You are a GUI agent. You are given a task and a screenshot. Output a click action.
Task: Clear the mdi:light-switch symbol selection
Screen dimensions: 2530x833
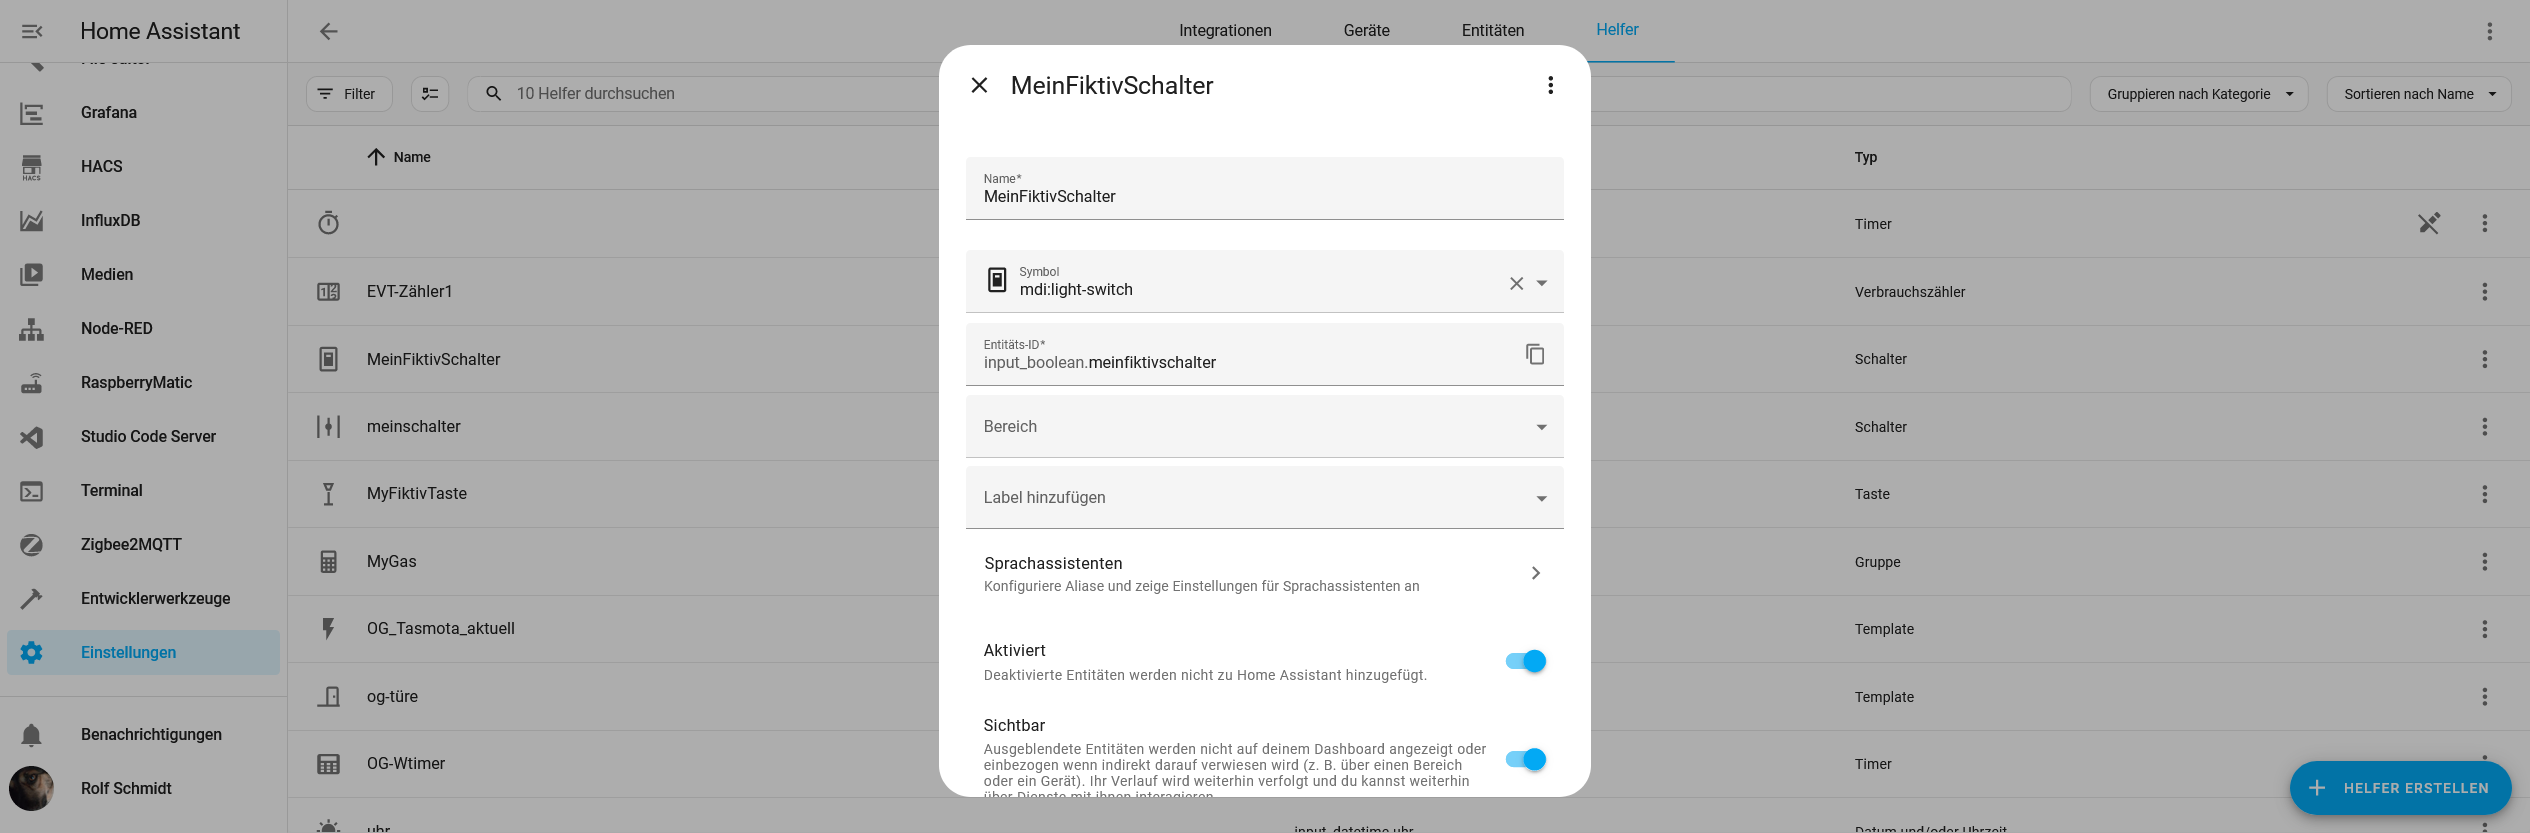coord(1516,283)
